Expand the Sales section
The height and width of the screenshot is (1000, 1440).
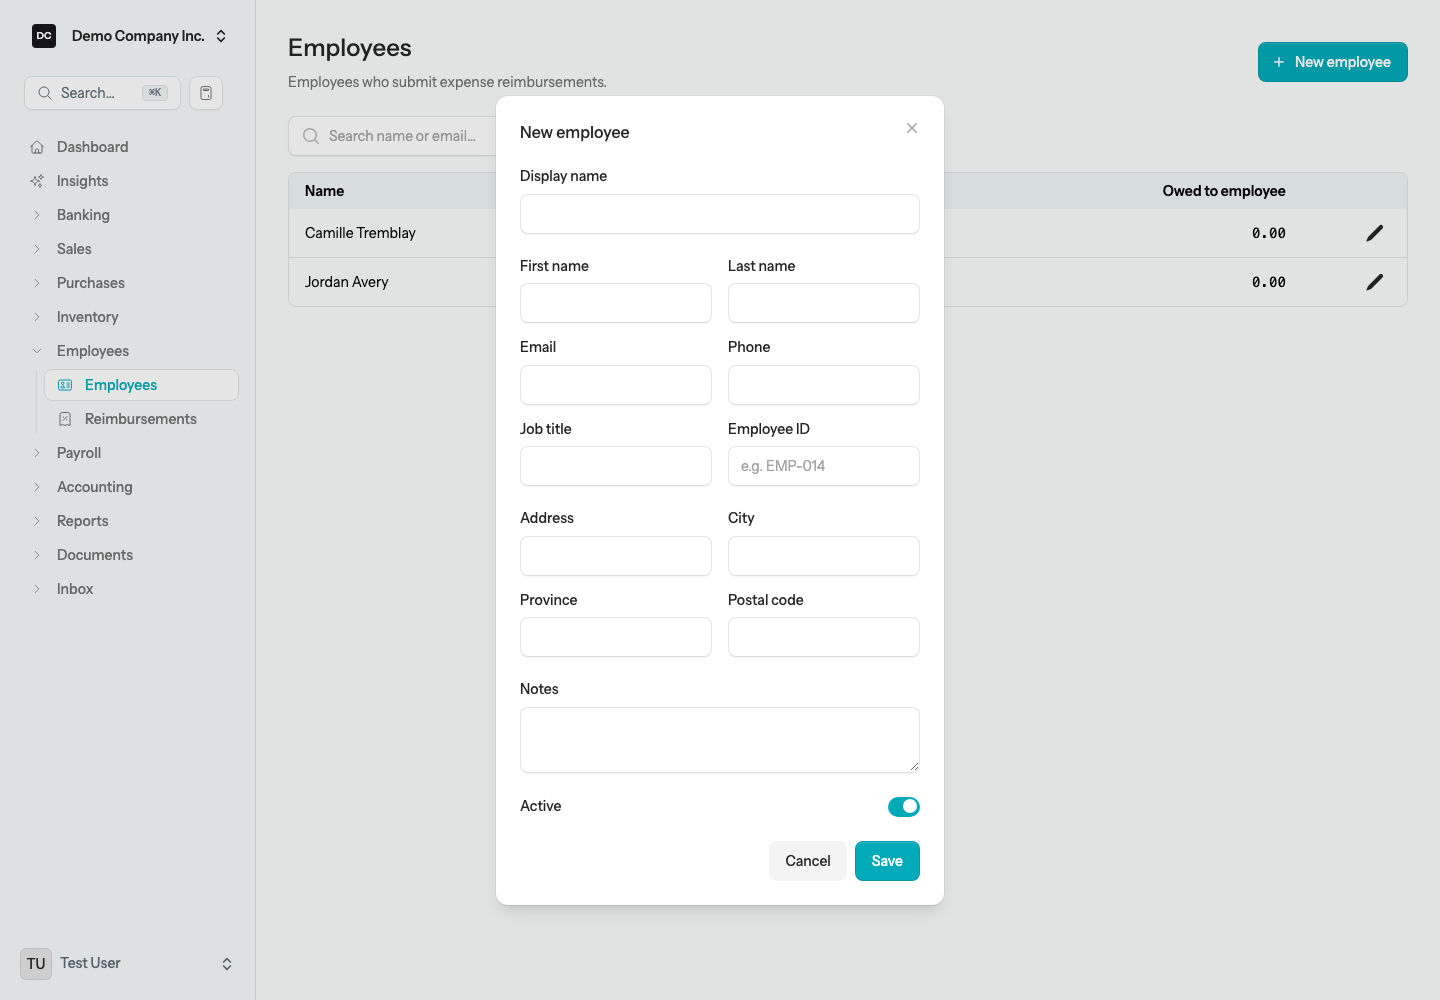point(128,249)
